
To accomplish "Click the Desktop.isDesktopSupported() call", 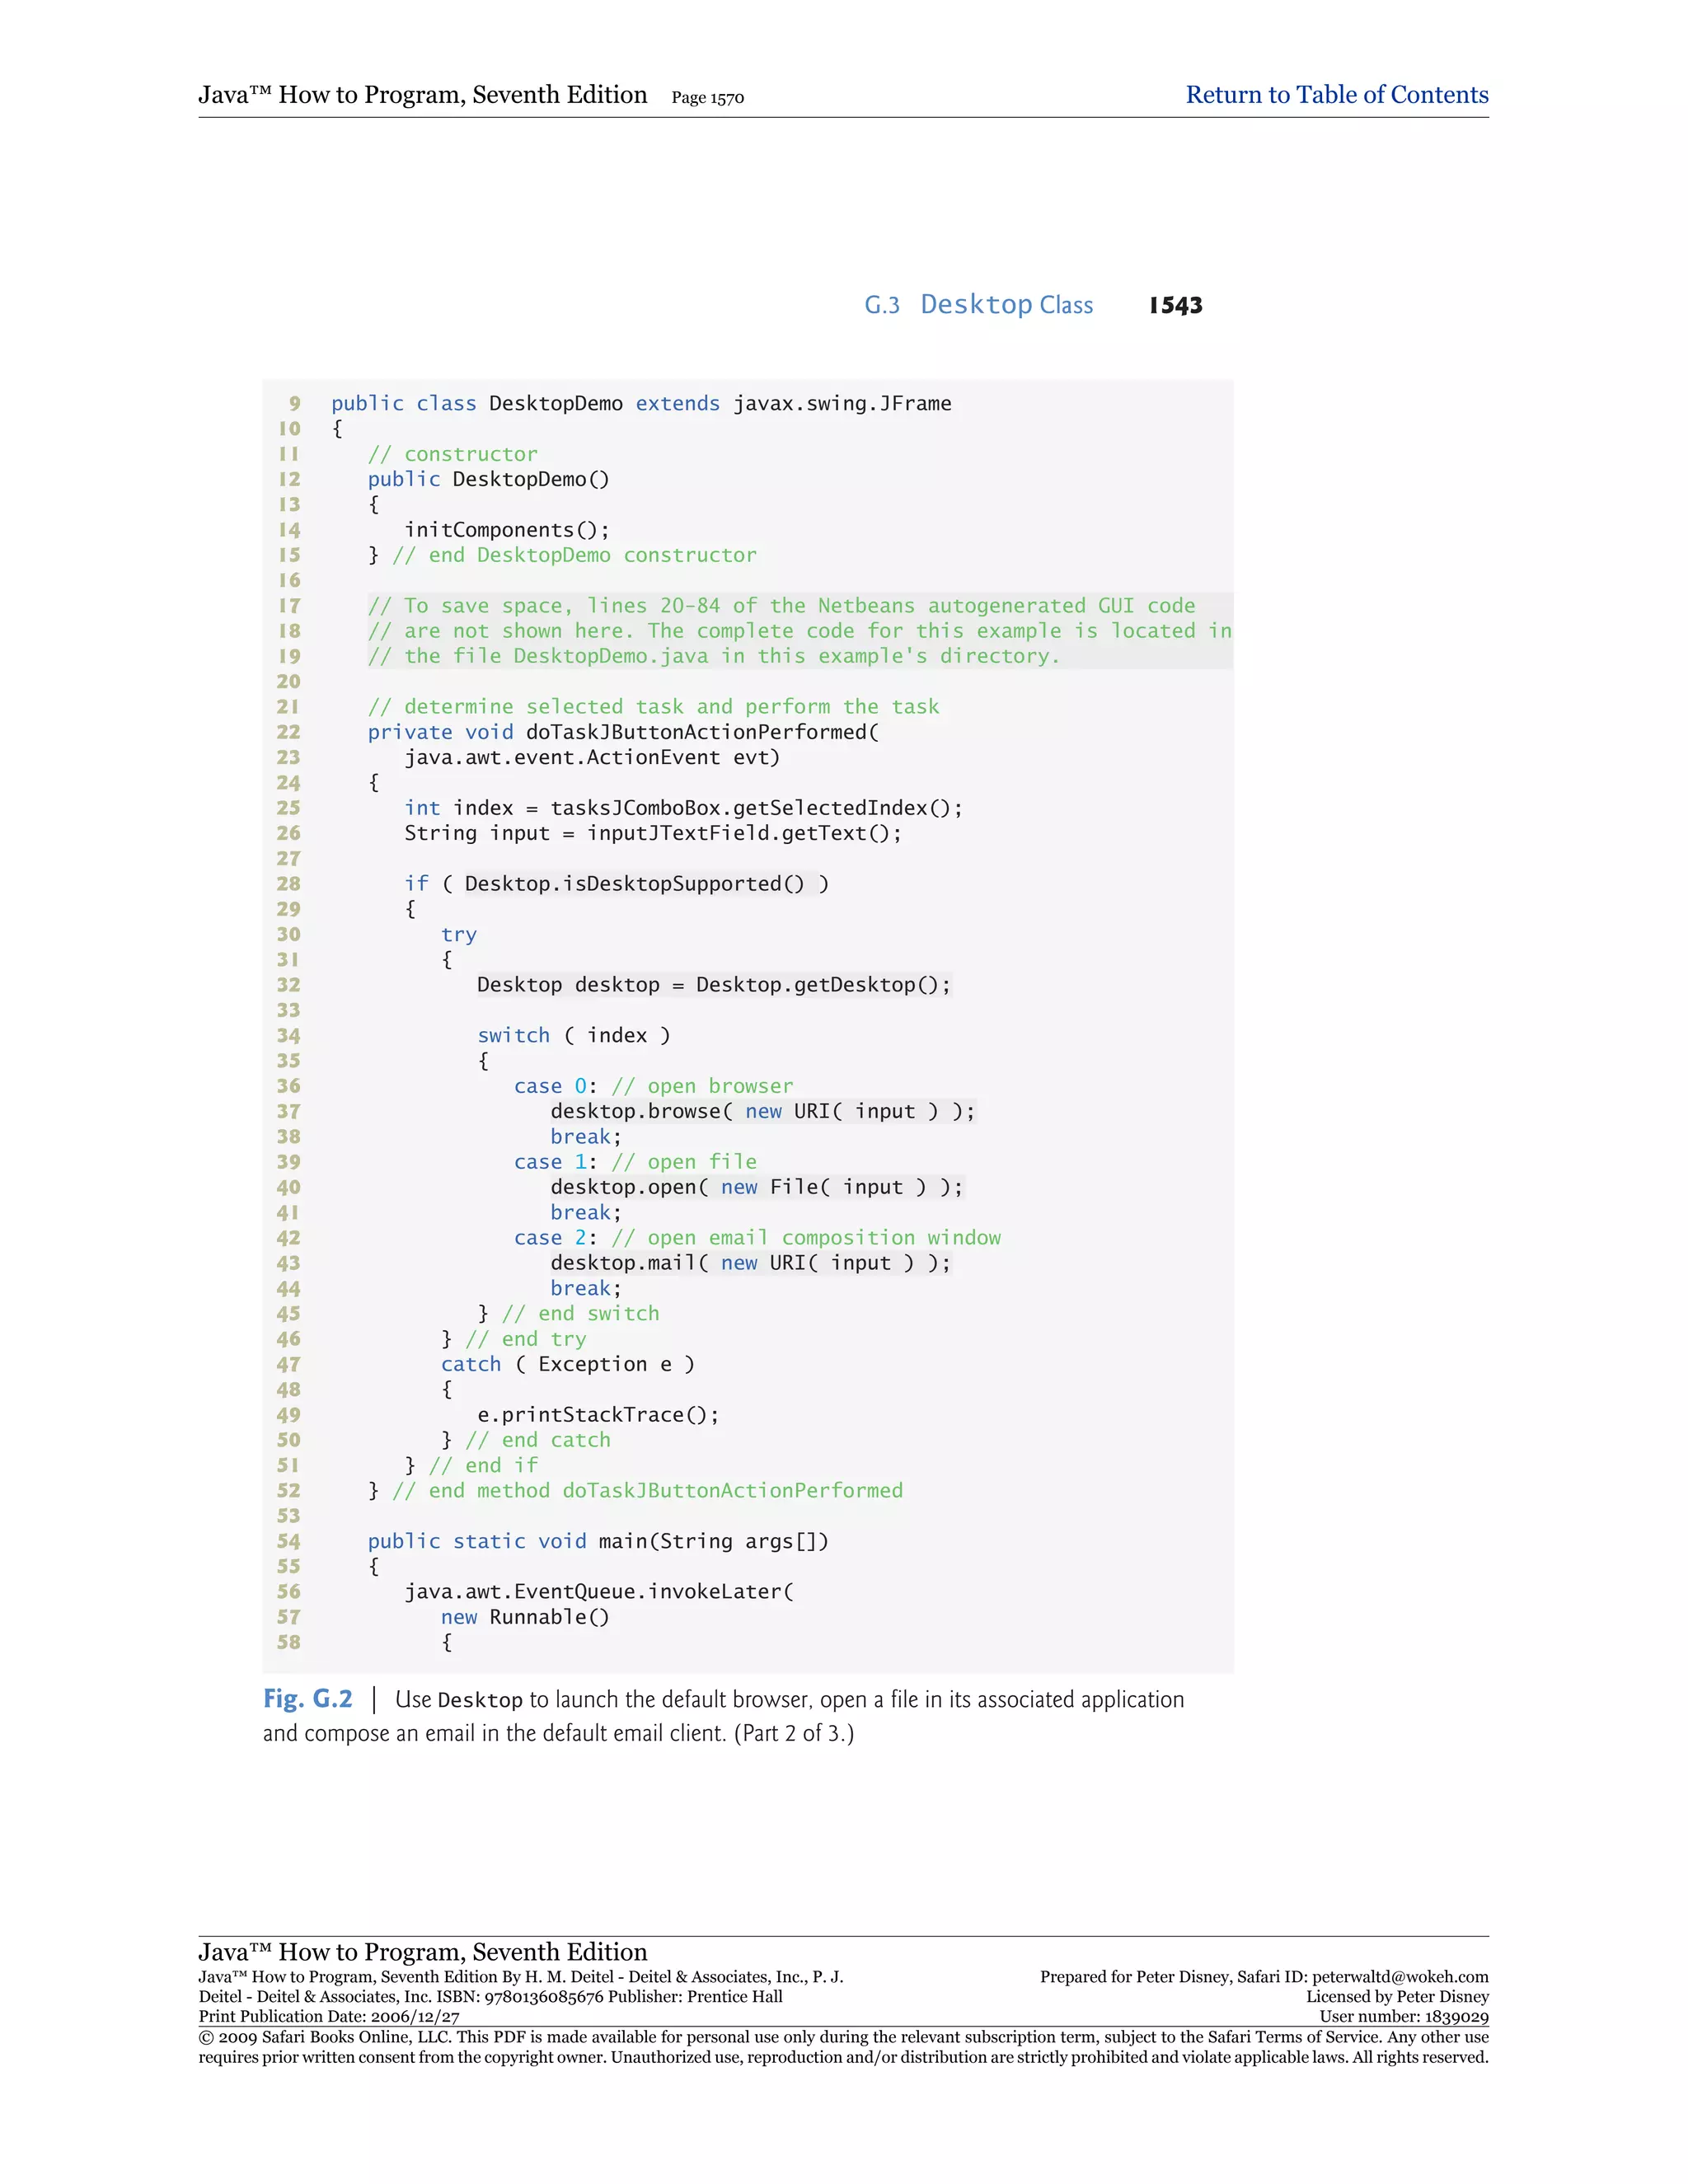I will point(634,884).
